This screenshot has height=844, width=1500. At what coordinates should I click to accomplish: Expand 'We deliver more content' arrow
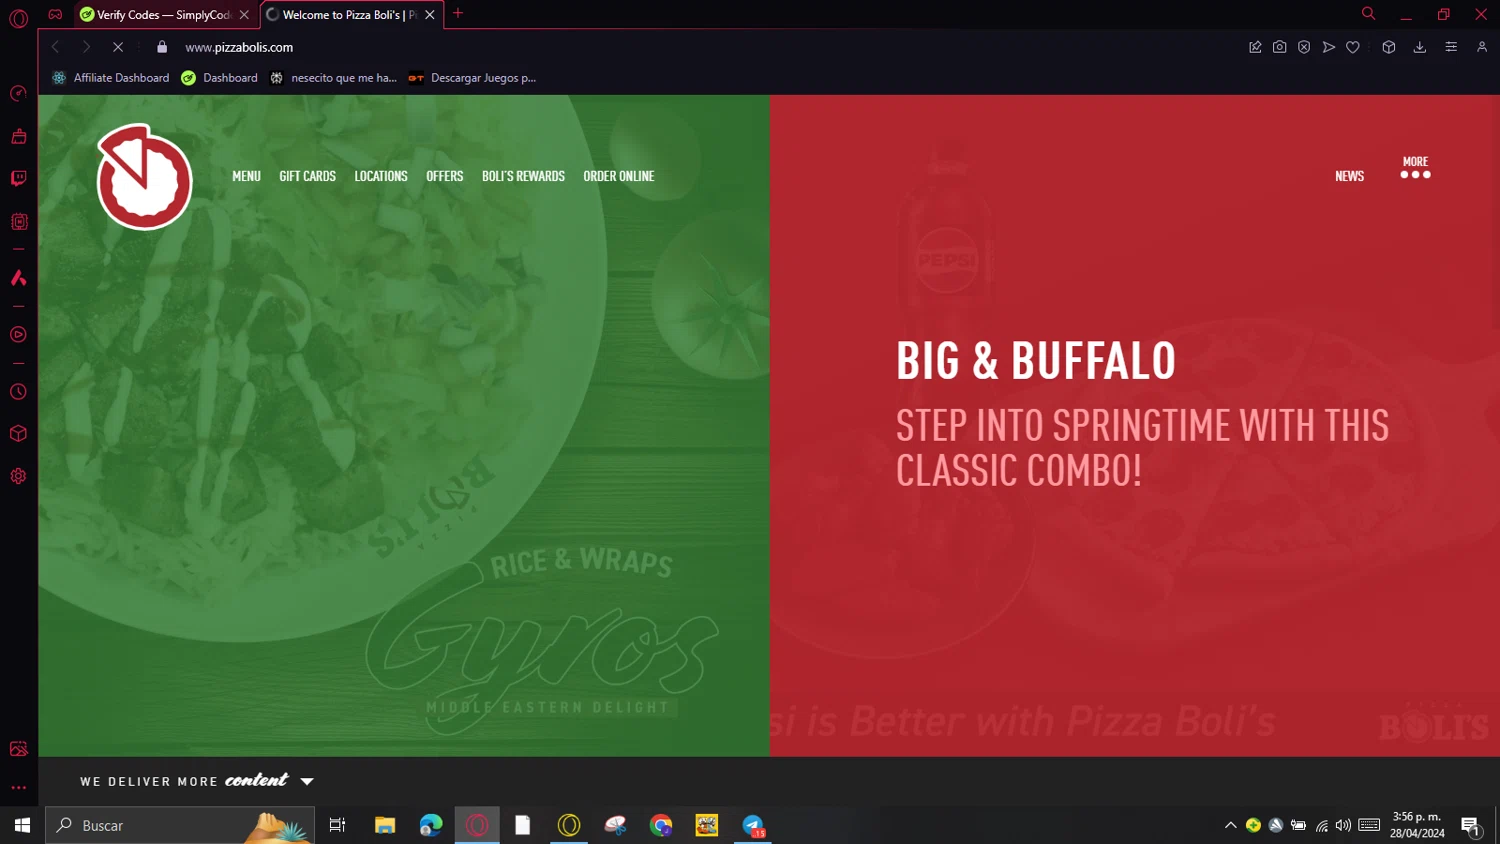(307, 781)
